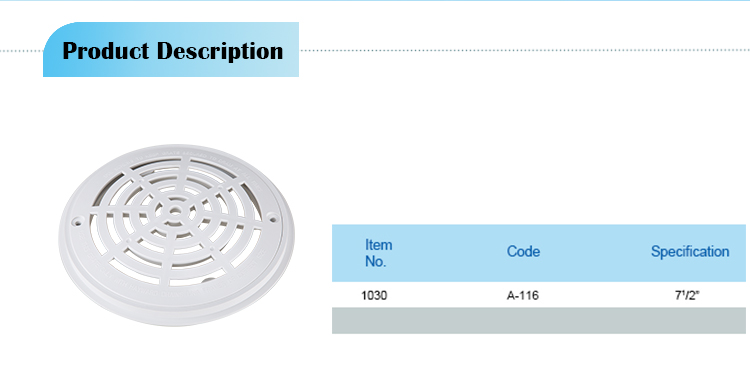Viewport: 750px width, 386px height.
Task: Open the white drain cover product image
Action: [176, 234]
